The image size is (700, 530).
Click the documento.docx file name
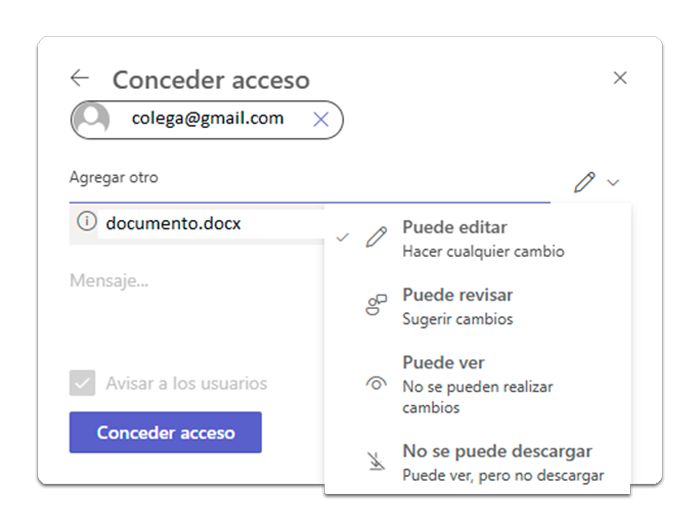point(174,223)
